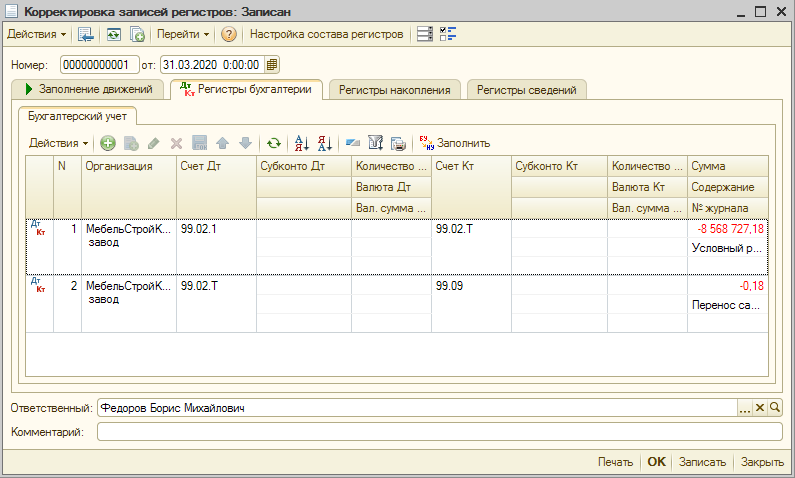
Task: Click the copy document icon in the top toolbar
Action: (x=137, y=34)
